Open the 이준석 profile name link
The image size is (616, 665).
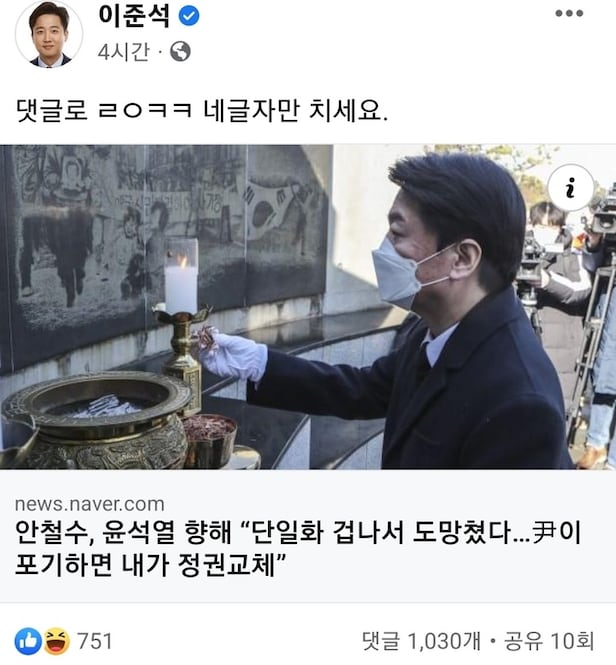tap(134, 16)
